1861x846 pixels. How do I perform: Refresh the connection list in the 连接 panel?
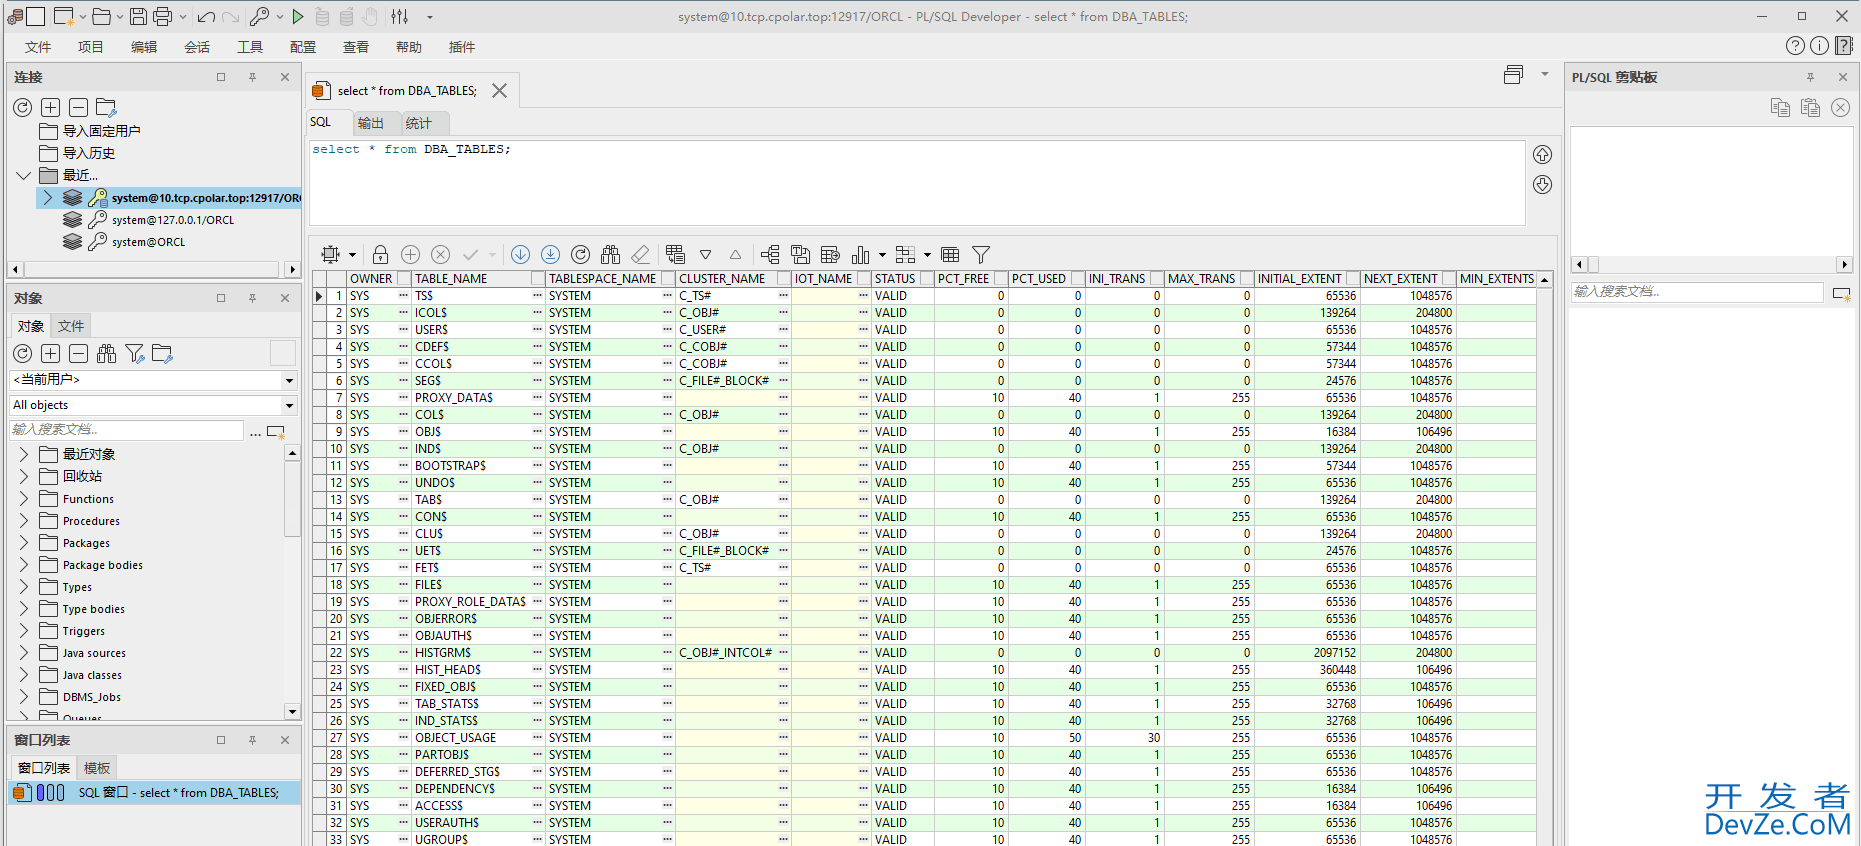coord(23,107)
